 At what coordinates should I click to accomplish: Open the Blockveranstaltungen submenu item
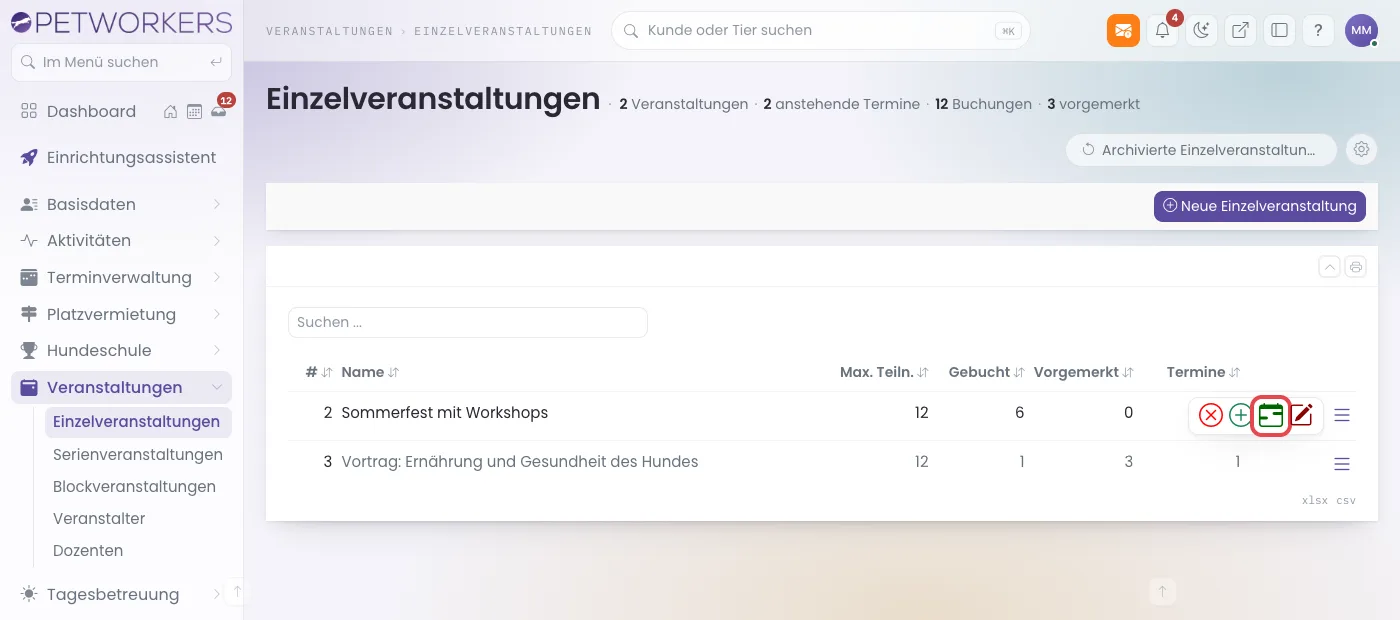135,486
